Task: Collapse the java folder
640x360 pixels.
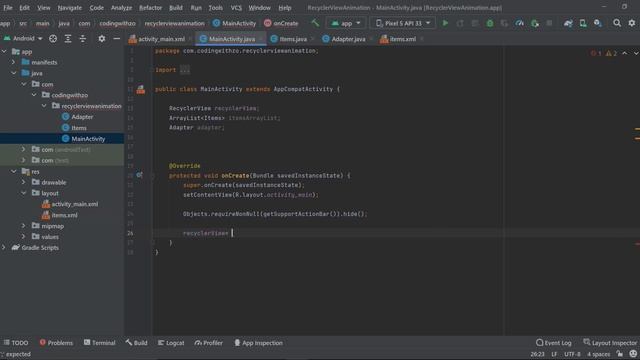Action: click(x=13, y=73)
